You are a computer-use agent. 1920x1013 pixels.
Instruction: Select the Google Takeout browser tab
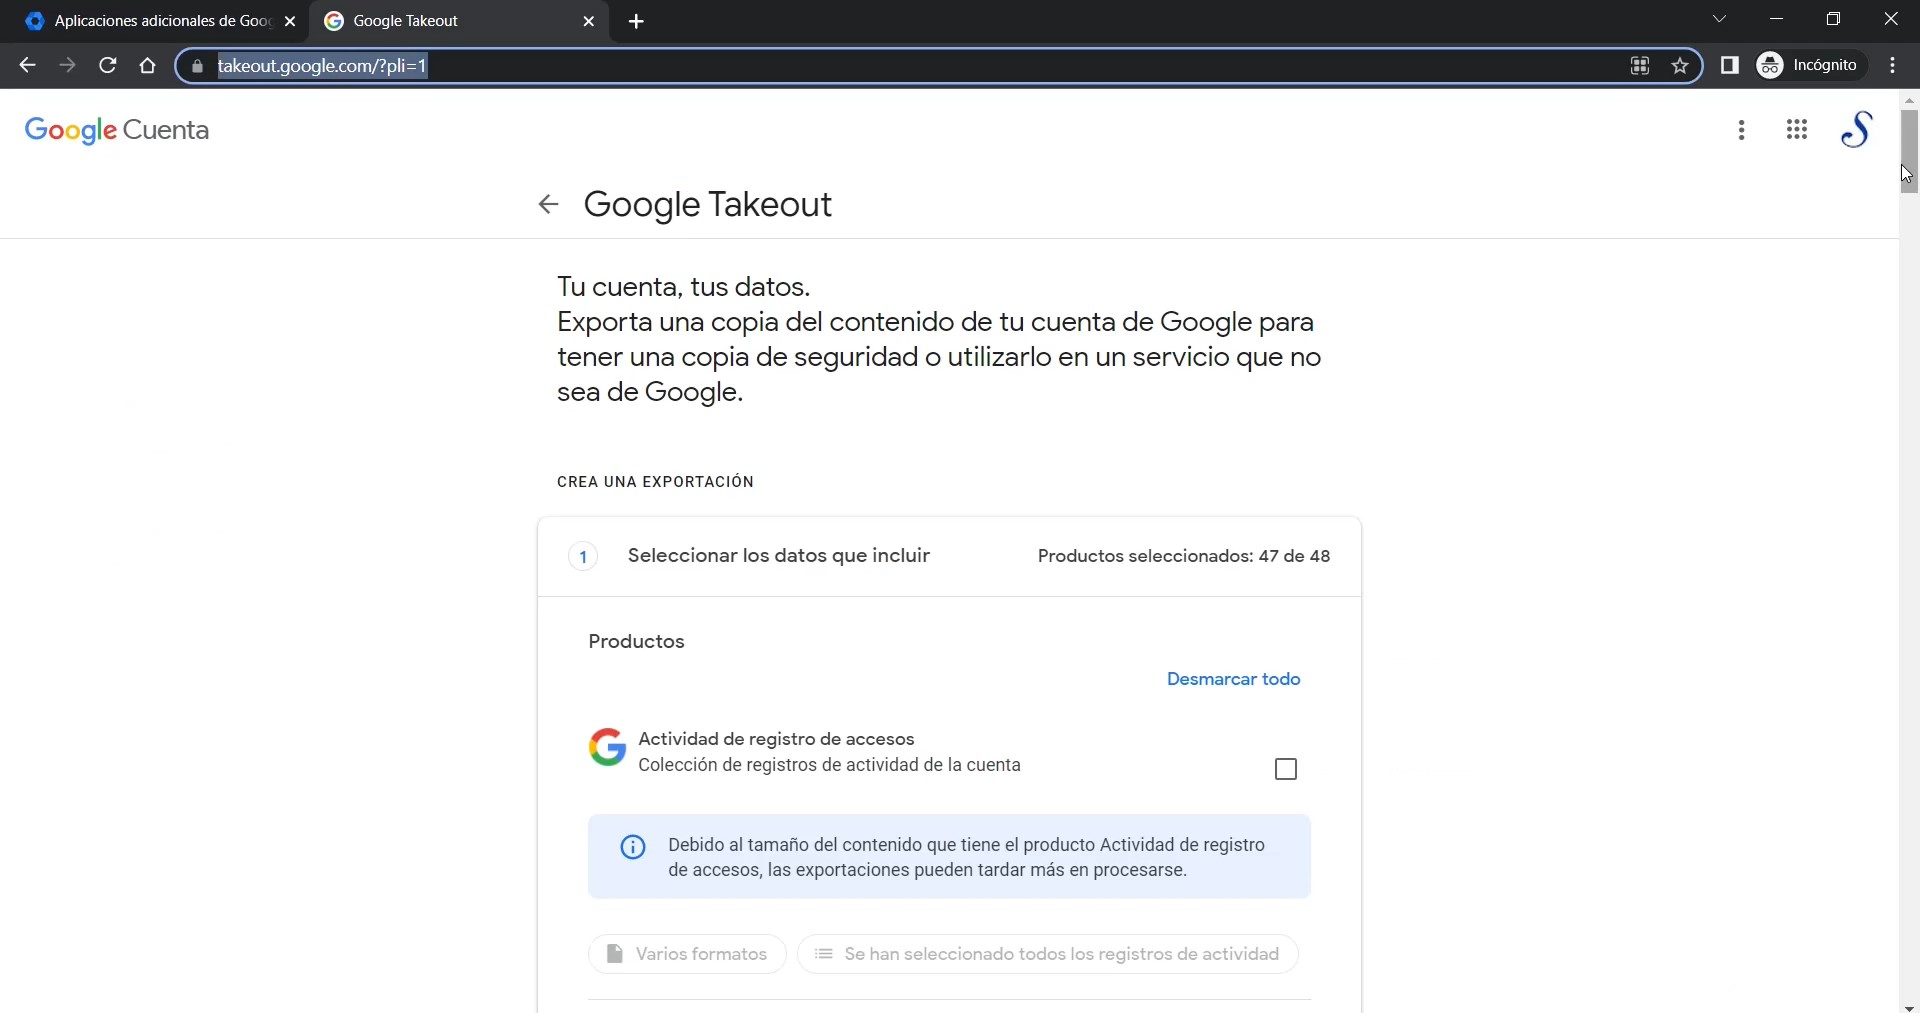(x=450, y=21)
